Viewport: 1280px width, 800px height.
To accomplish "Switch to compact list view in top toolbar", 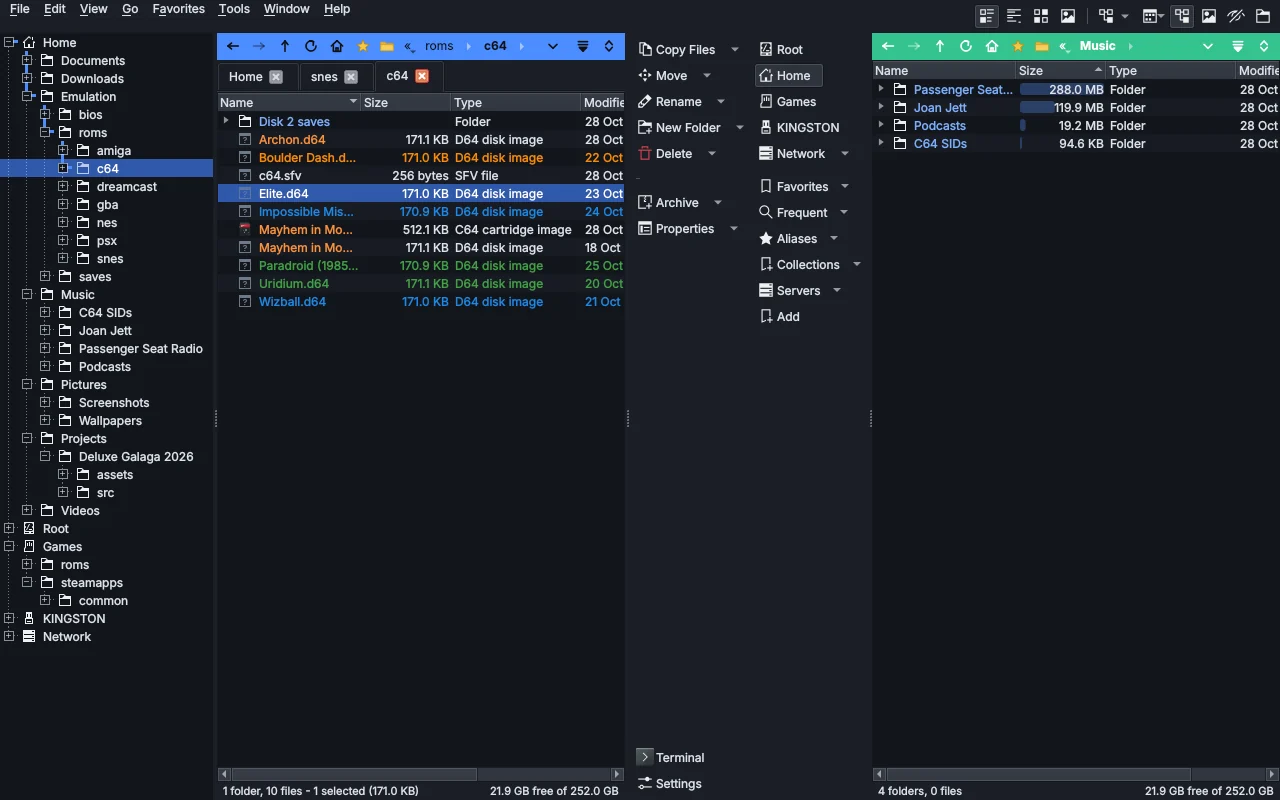I will 1014,16.
